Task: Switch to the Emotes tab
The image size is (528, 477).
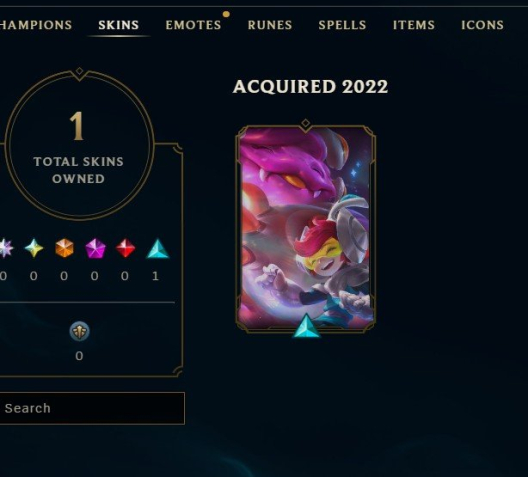Action: click(193, 25)
